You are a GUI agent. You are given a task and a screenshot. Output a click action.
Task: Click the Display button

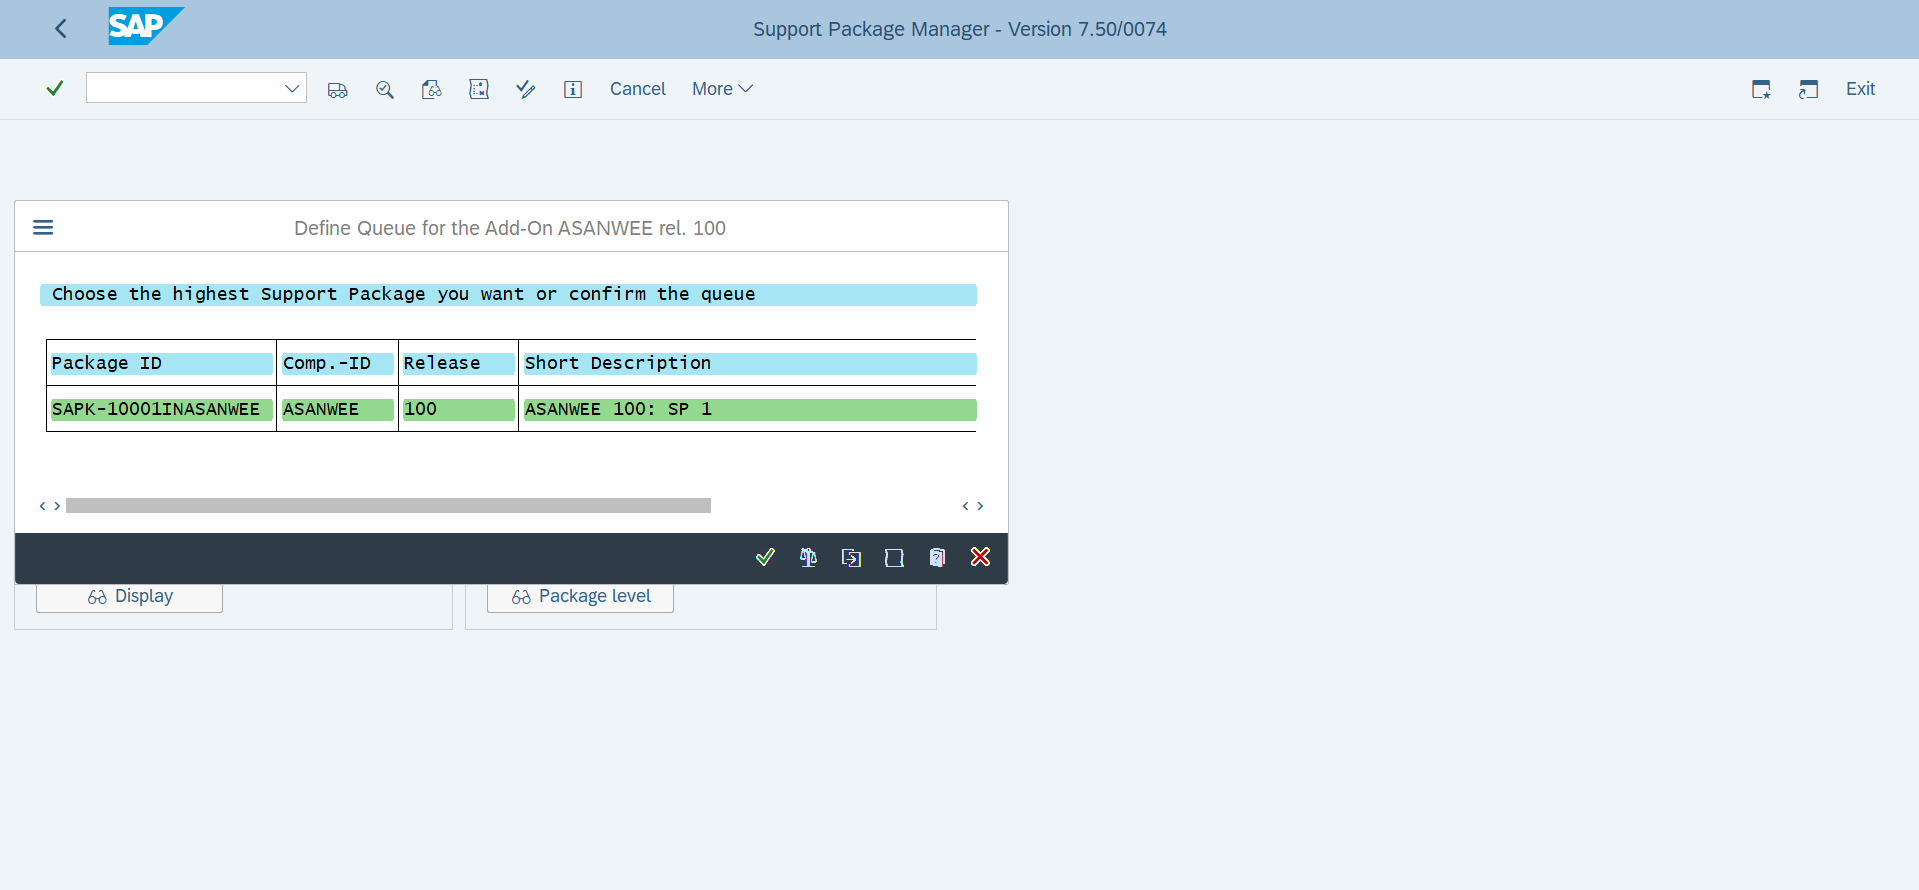130,597
